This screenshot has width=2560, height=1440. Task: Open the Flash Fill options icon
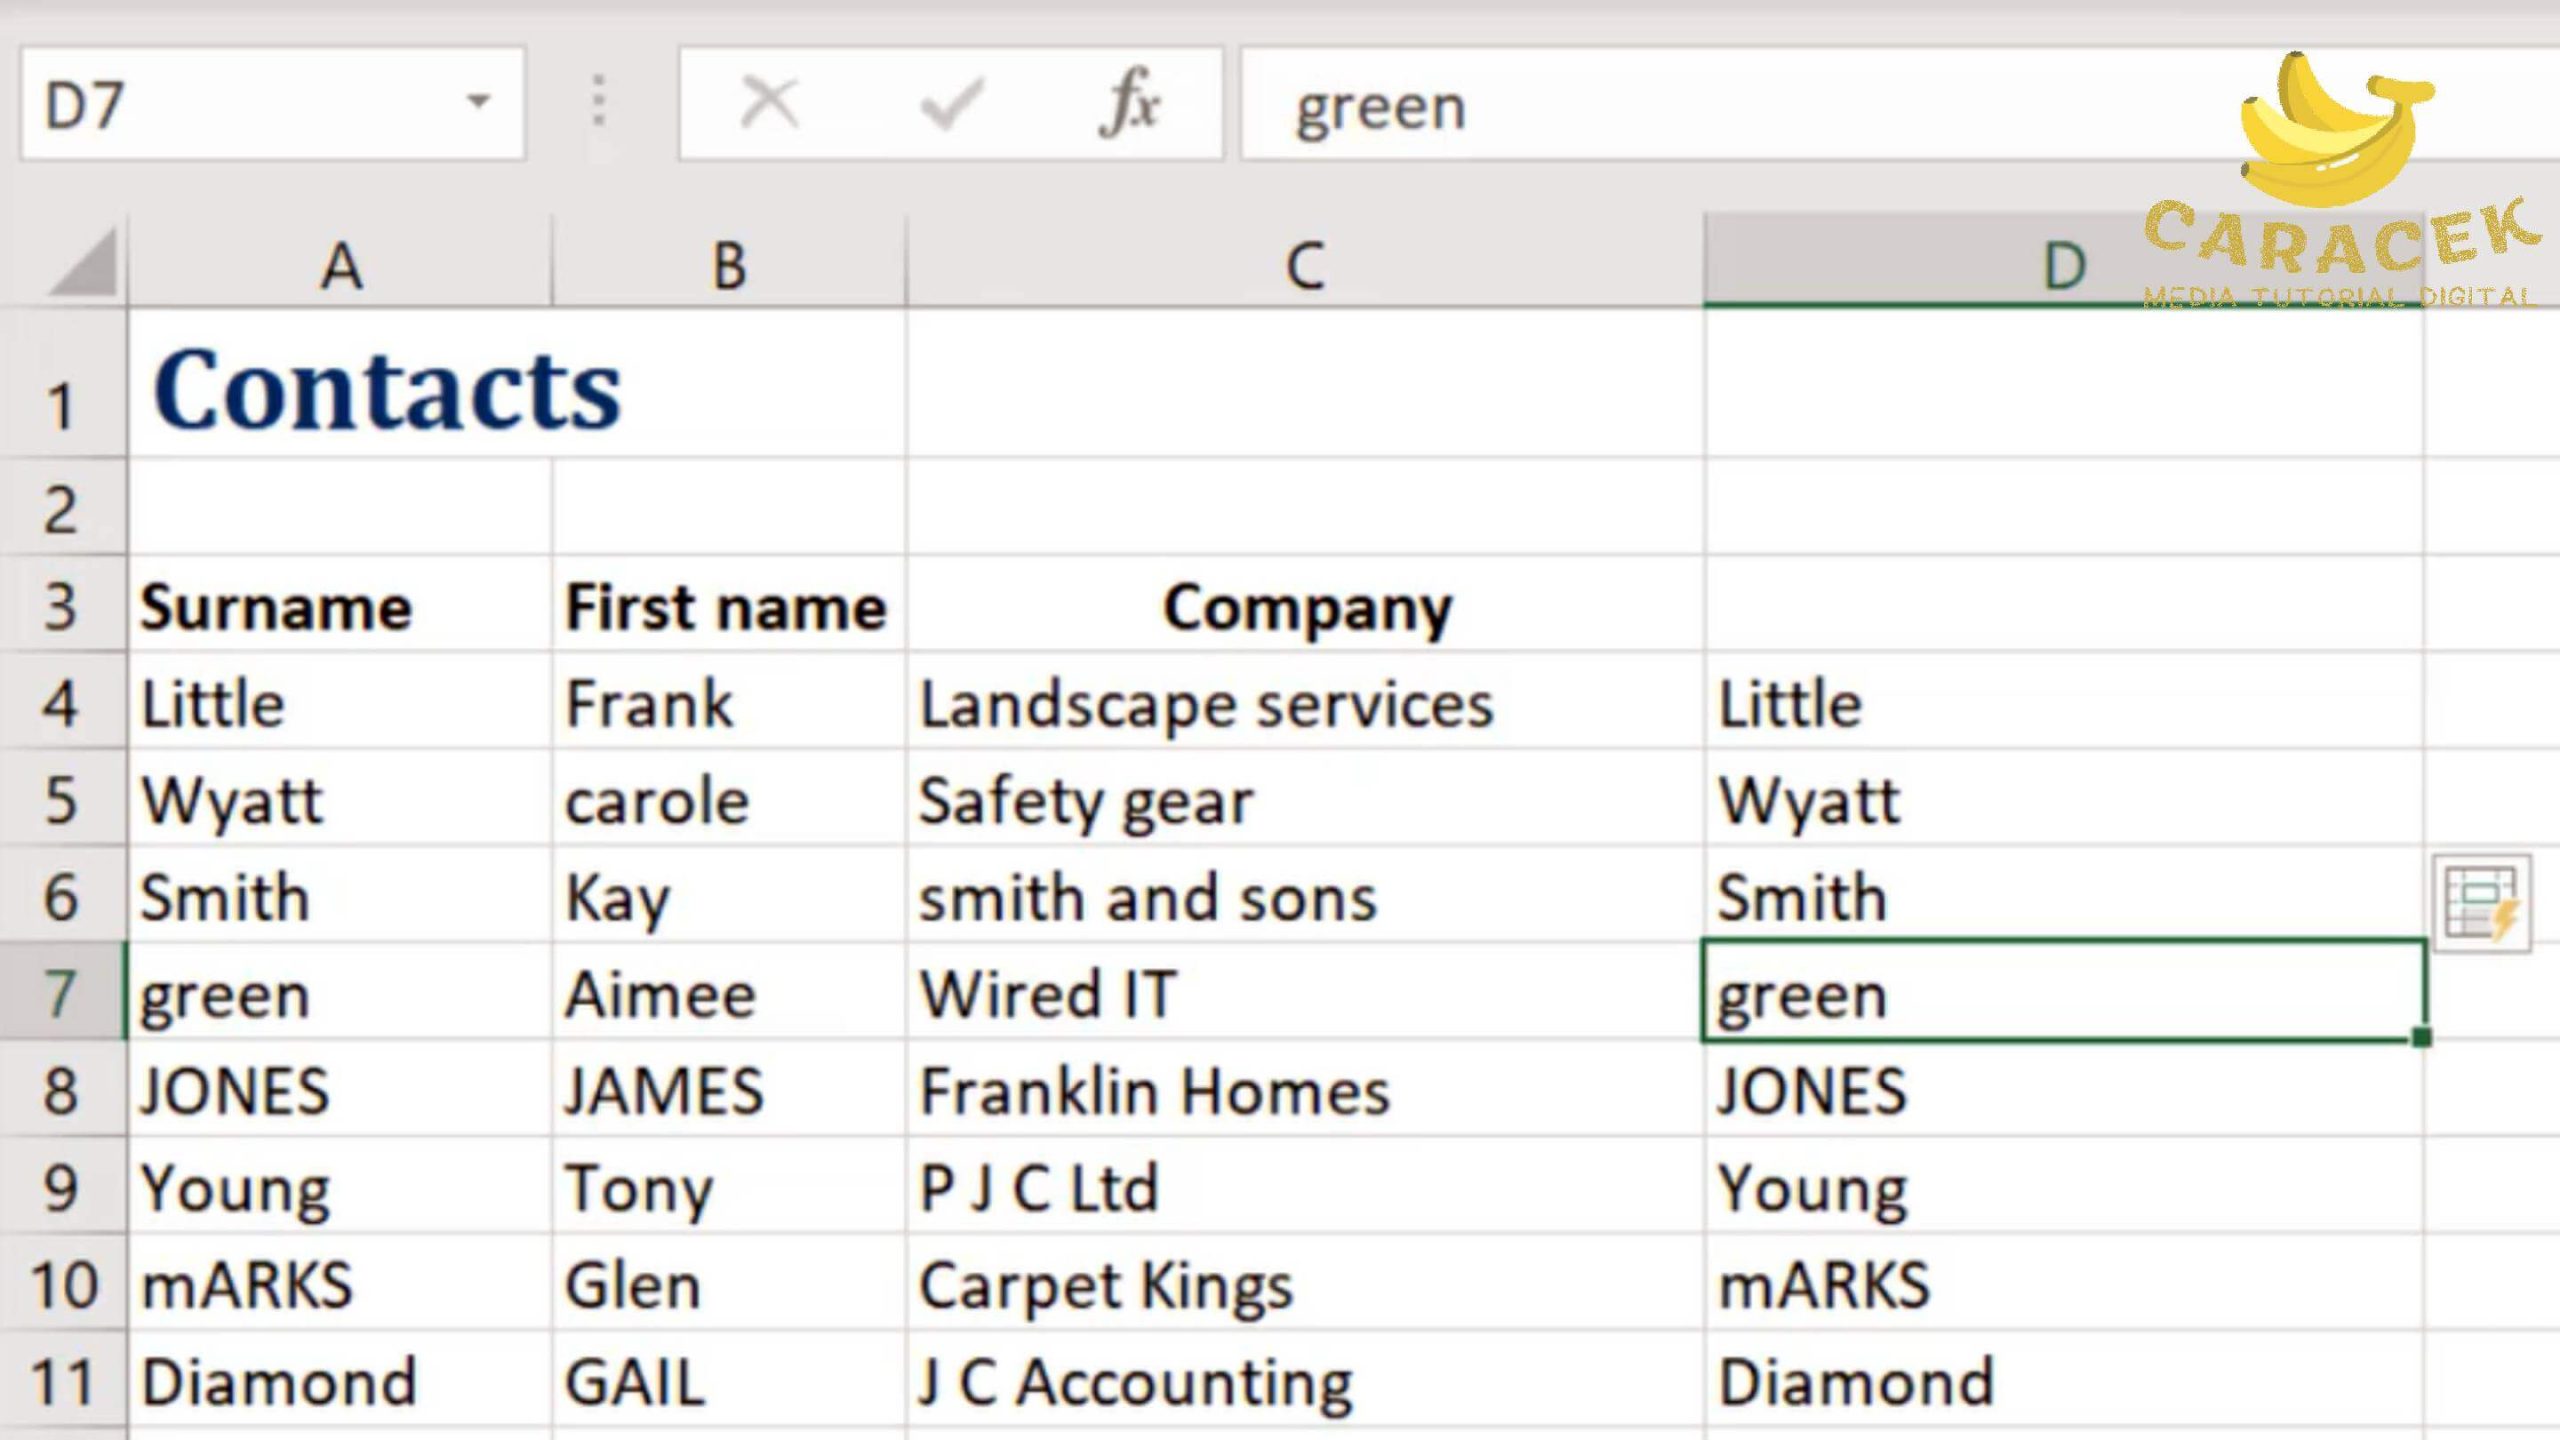click(x=2481, y=903)
